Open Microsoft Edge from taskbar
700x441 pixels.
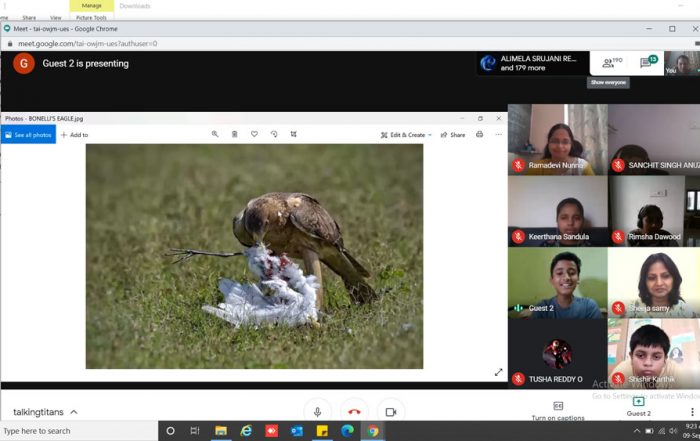(x=347, y=431)
